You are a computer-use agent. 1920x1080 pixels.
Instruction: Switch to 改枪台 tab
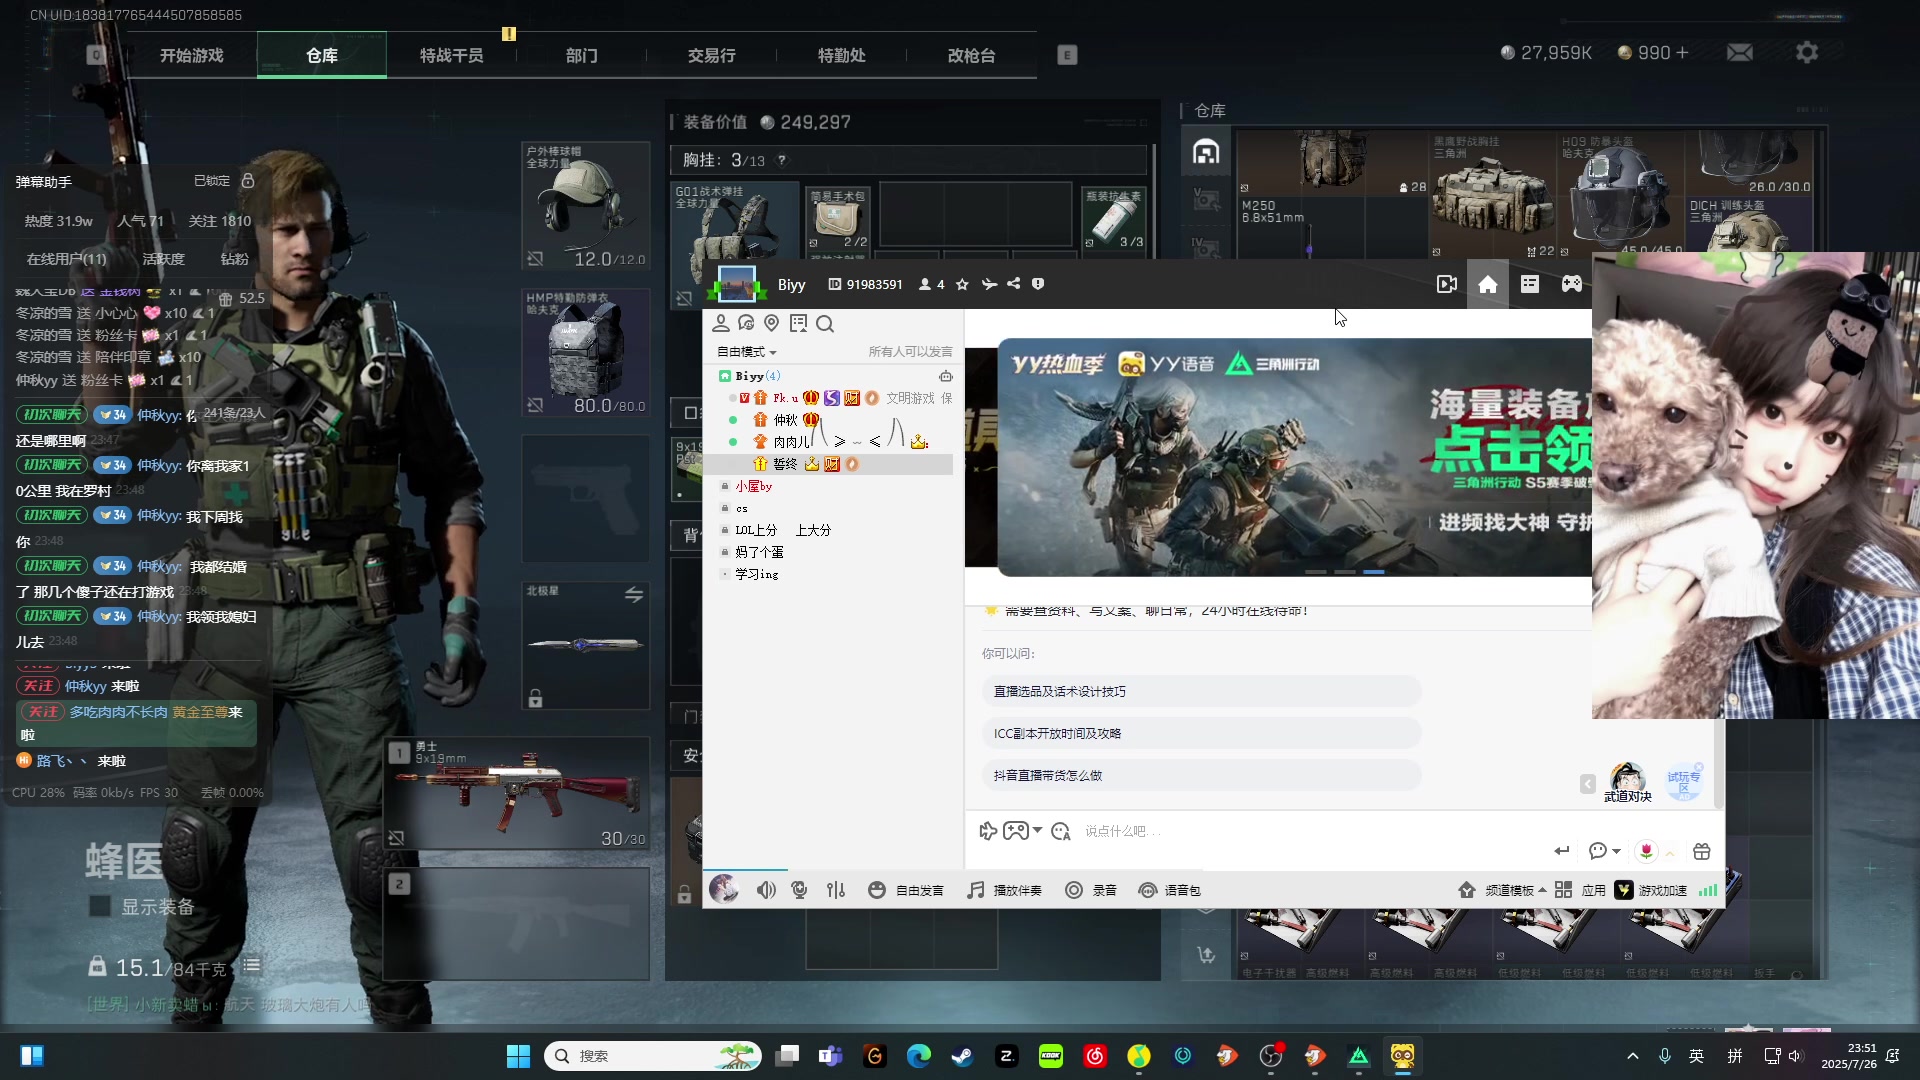tap(972, 55)
